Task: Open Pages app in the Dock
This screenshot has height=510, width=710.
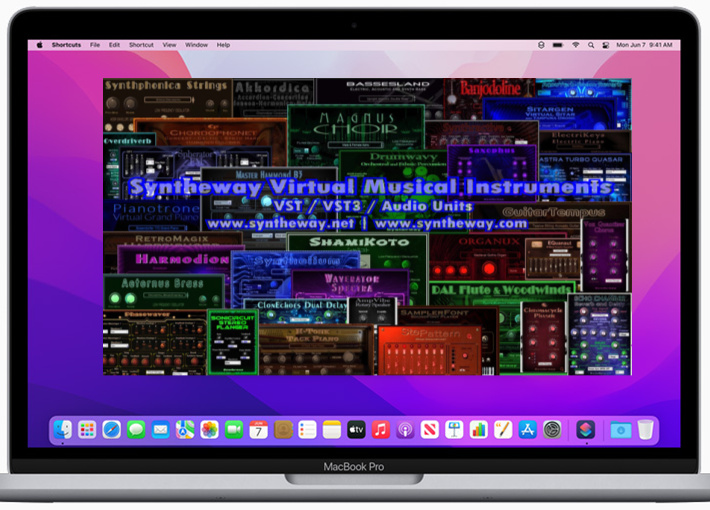Action: (503, 429)
